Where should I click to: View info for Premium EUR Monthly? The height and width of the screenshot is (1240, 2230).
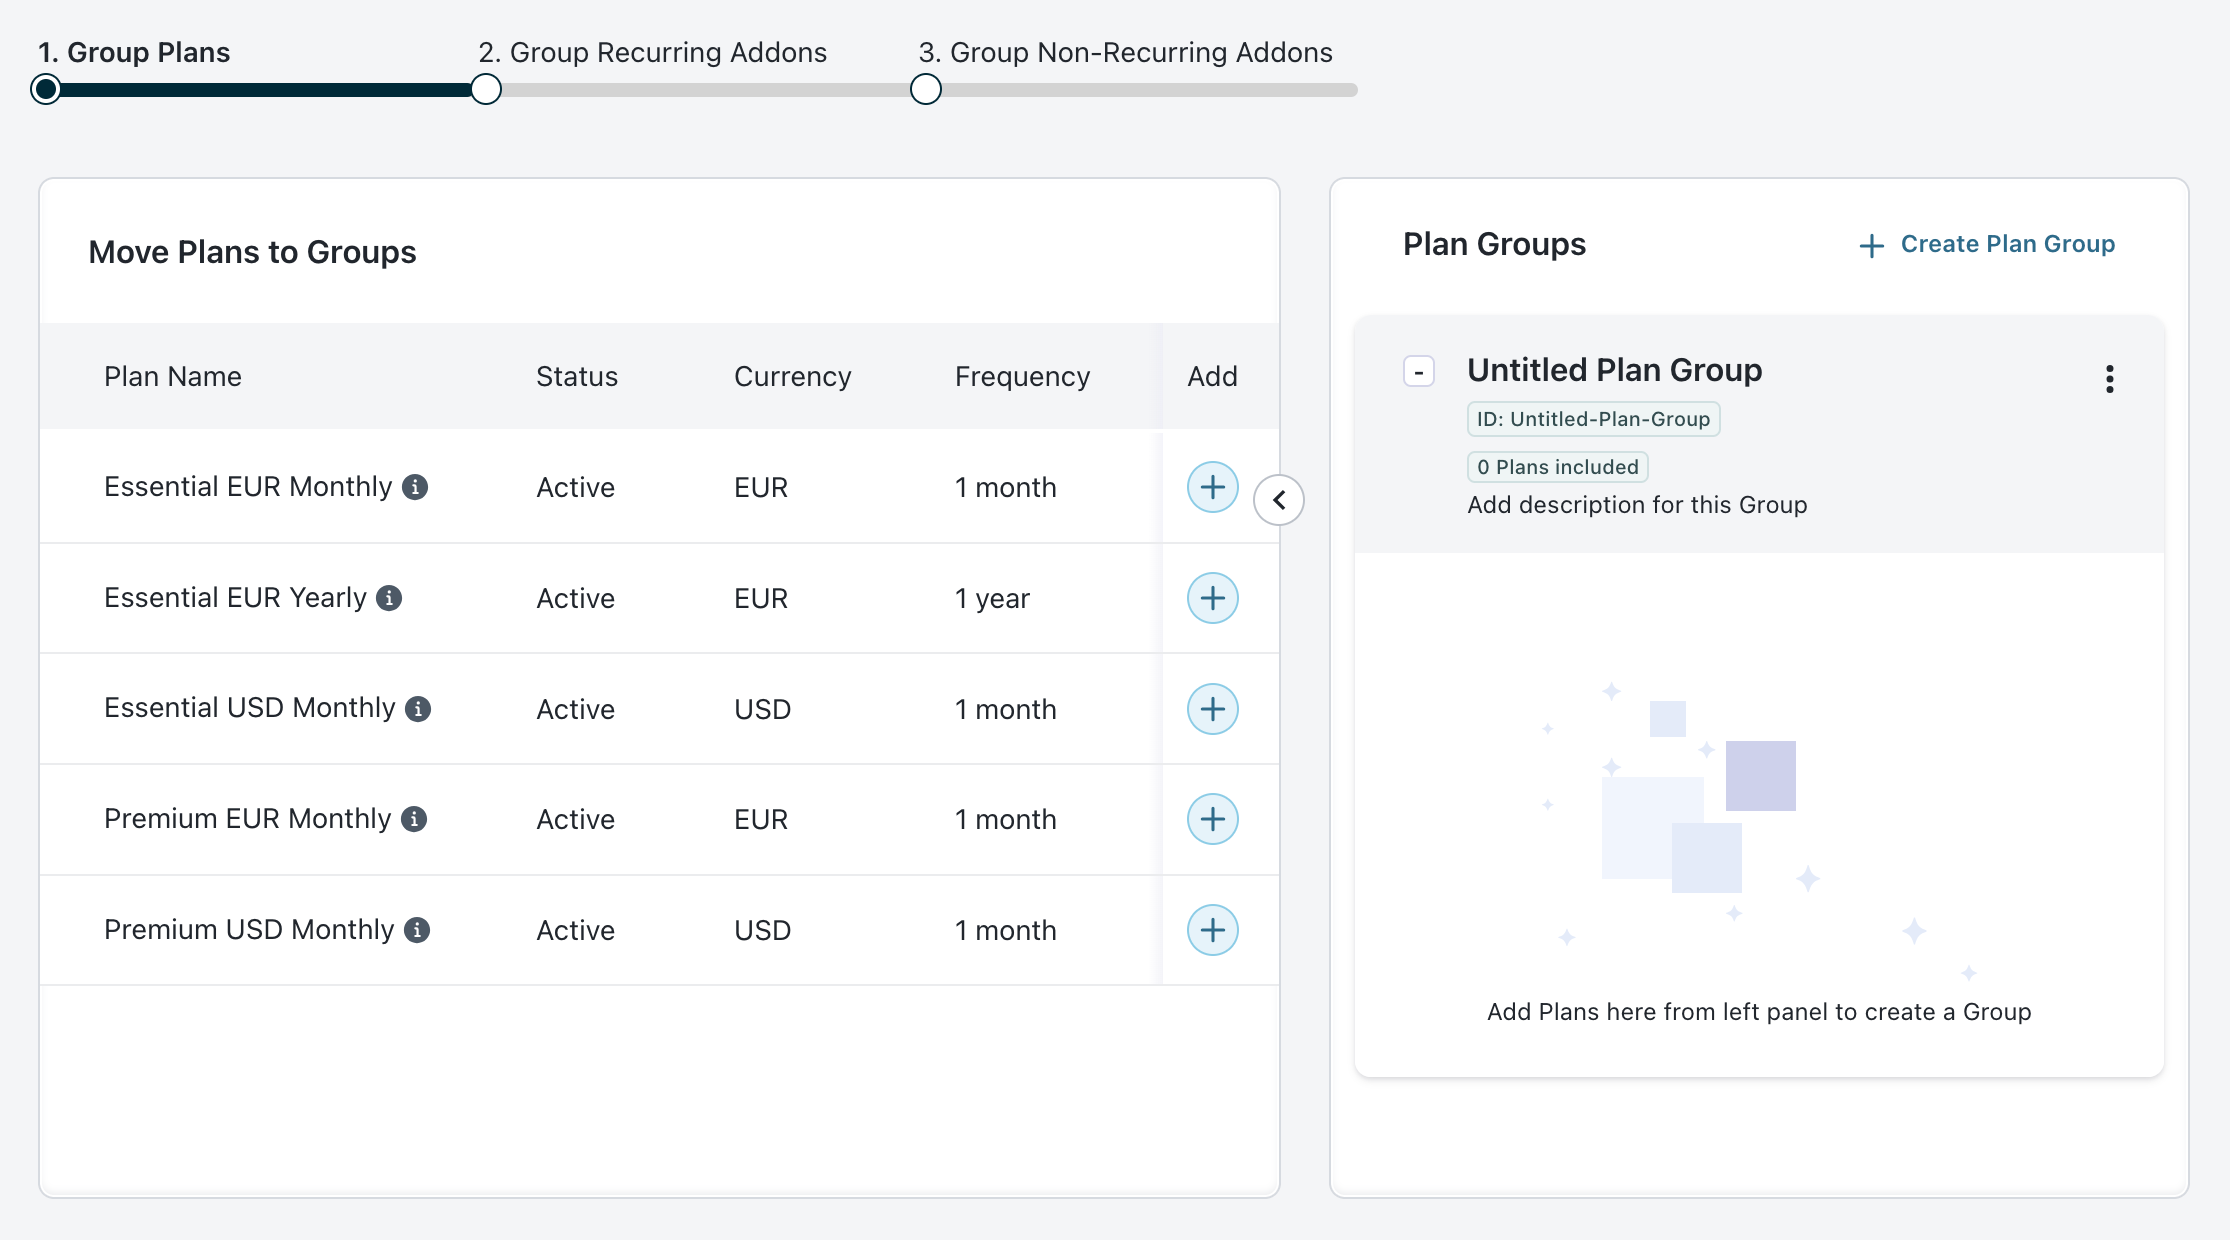click(414, 819)
